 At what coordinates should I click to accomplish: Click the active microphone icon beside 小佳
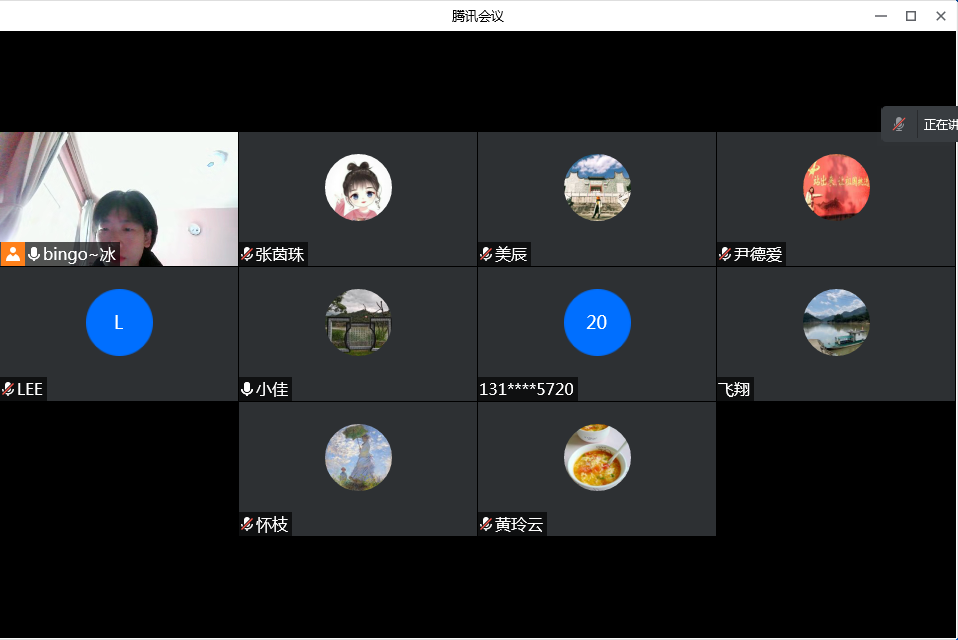[x=247, y=389]
